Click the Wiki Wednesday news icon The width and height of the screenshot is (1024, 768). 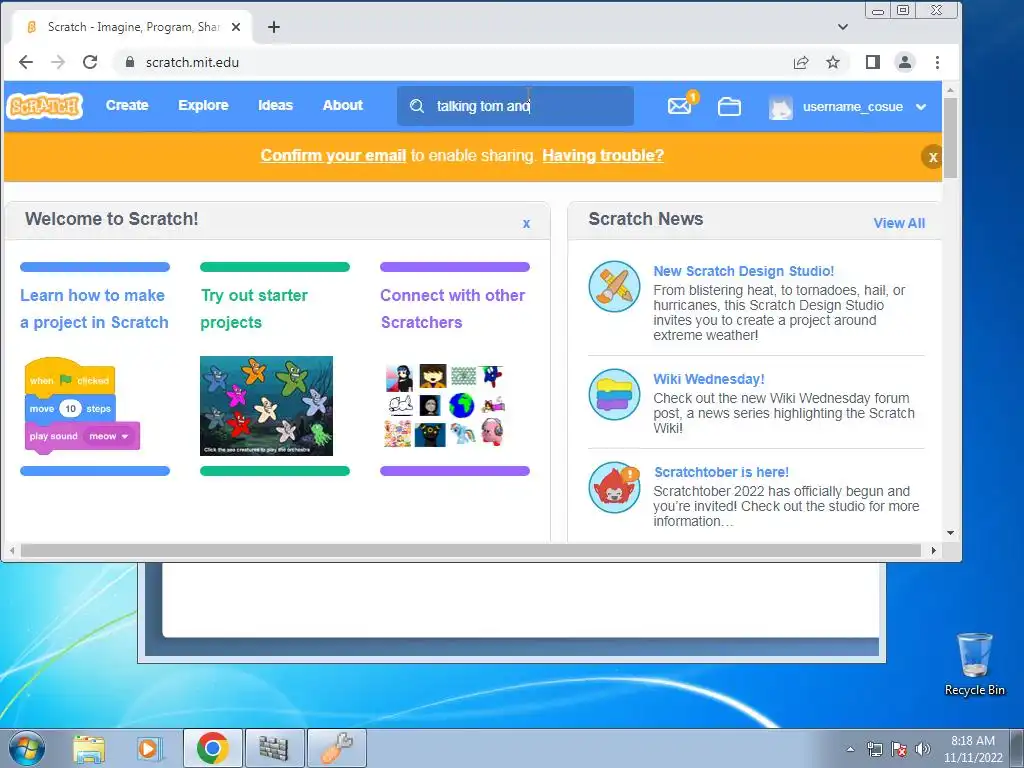pyautogui.click(x=614, y=394)
